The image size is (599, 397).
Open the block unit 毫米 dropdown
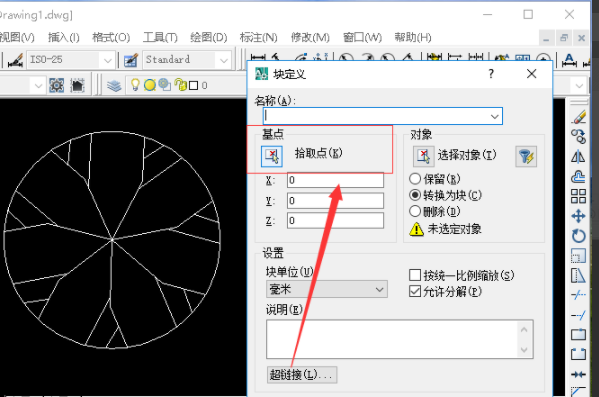(x=327, y=289)
